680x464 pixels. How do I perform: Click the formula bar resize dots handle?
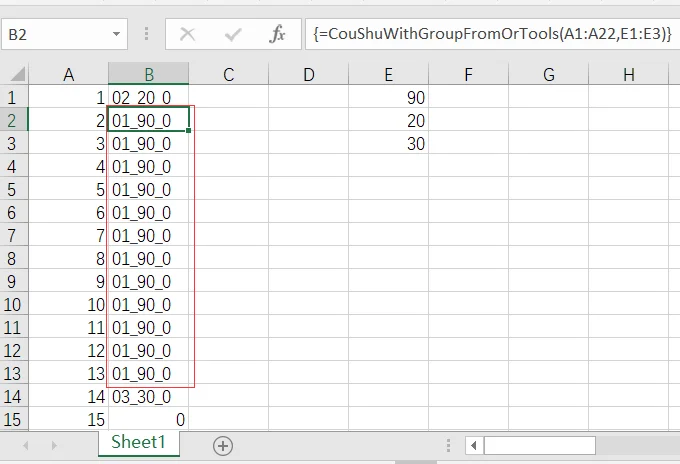147,34
